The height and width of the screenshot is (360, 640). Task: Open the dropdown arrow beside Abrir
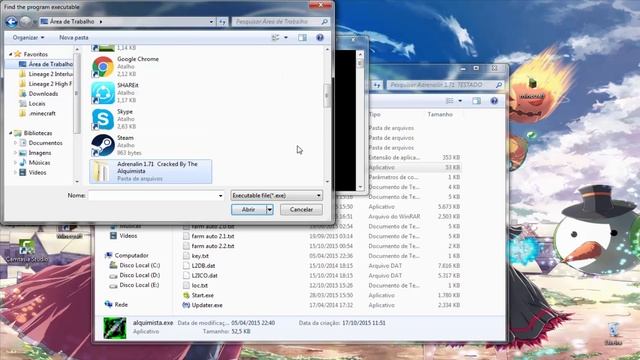[270, 209]
